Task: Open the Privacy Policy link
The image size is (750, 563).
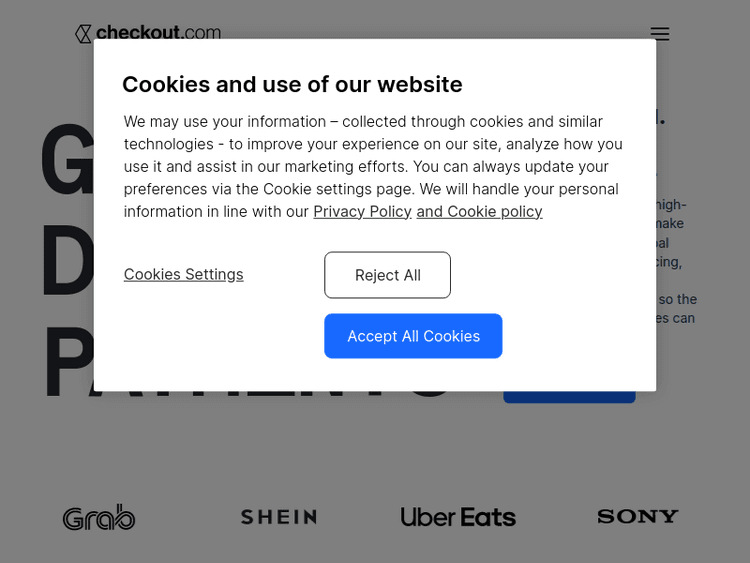Action: (x=362, y=211)
